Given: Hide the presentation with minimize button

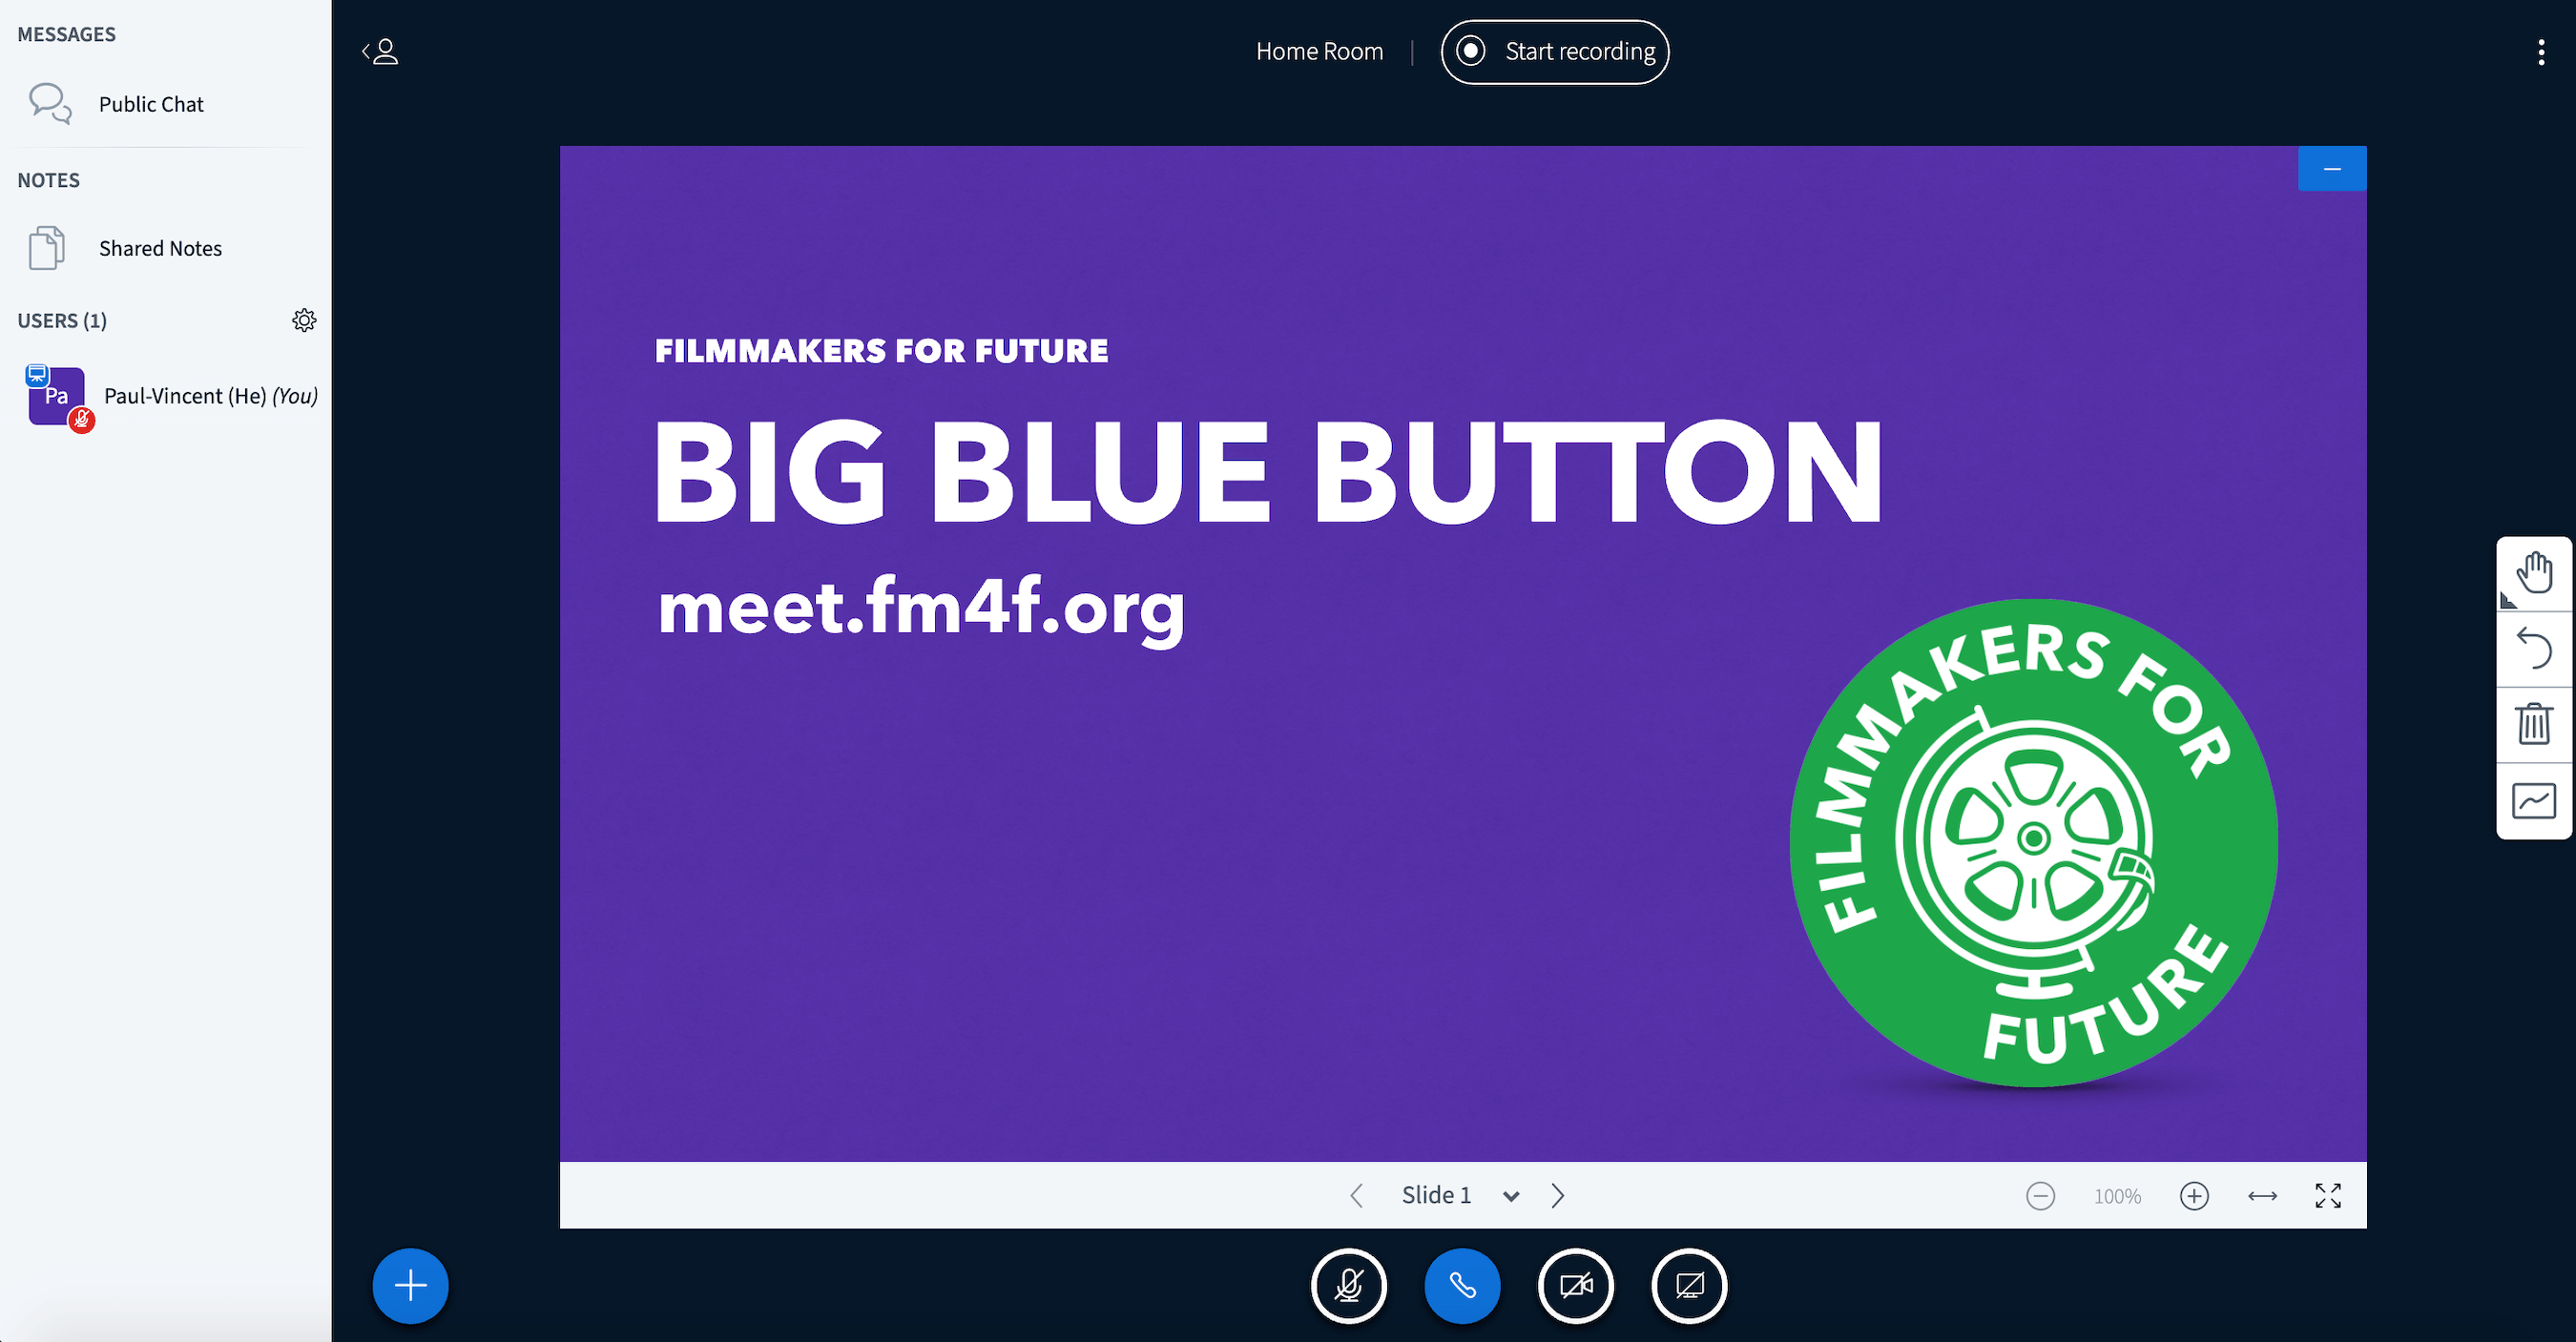Looking at the screenshot, I should (2332, 169).
